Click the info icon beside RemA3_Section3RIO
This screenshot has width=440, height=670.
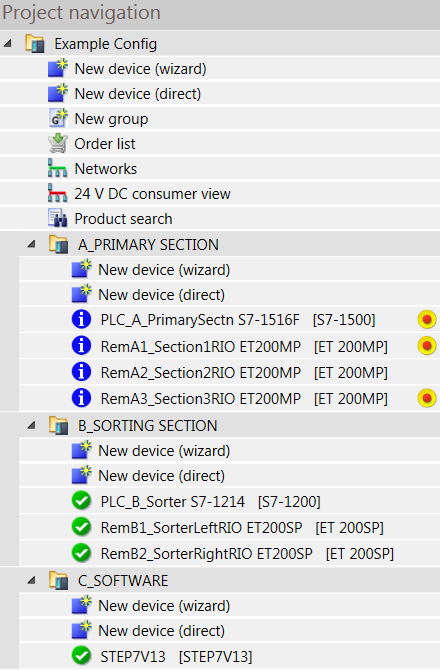[x=81, y=398]
